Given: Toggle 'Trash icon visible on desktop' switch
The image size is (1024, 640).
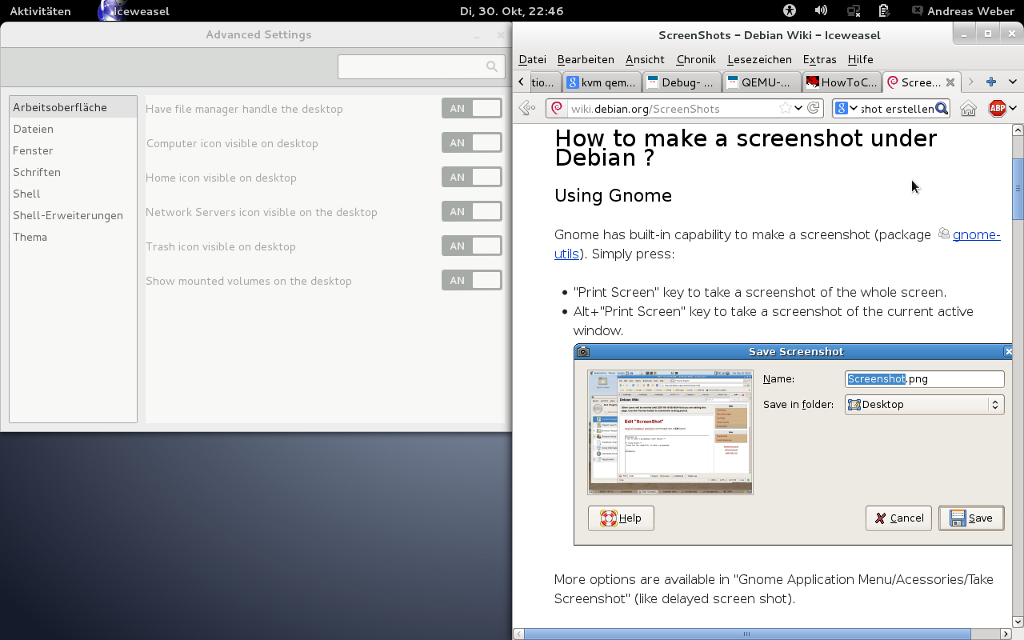Looking at the screenshot, I should [x=471, y=246].
